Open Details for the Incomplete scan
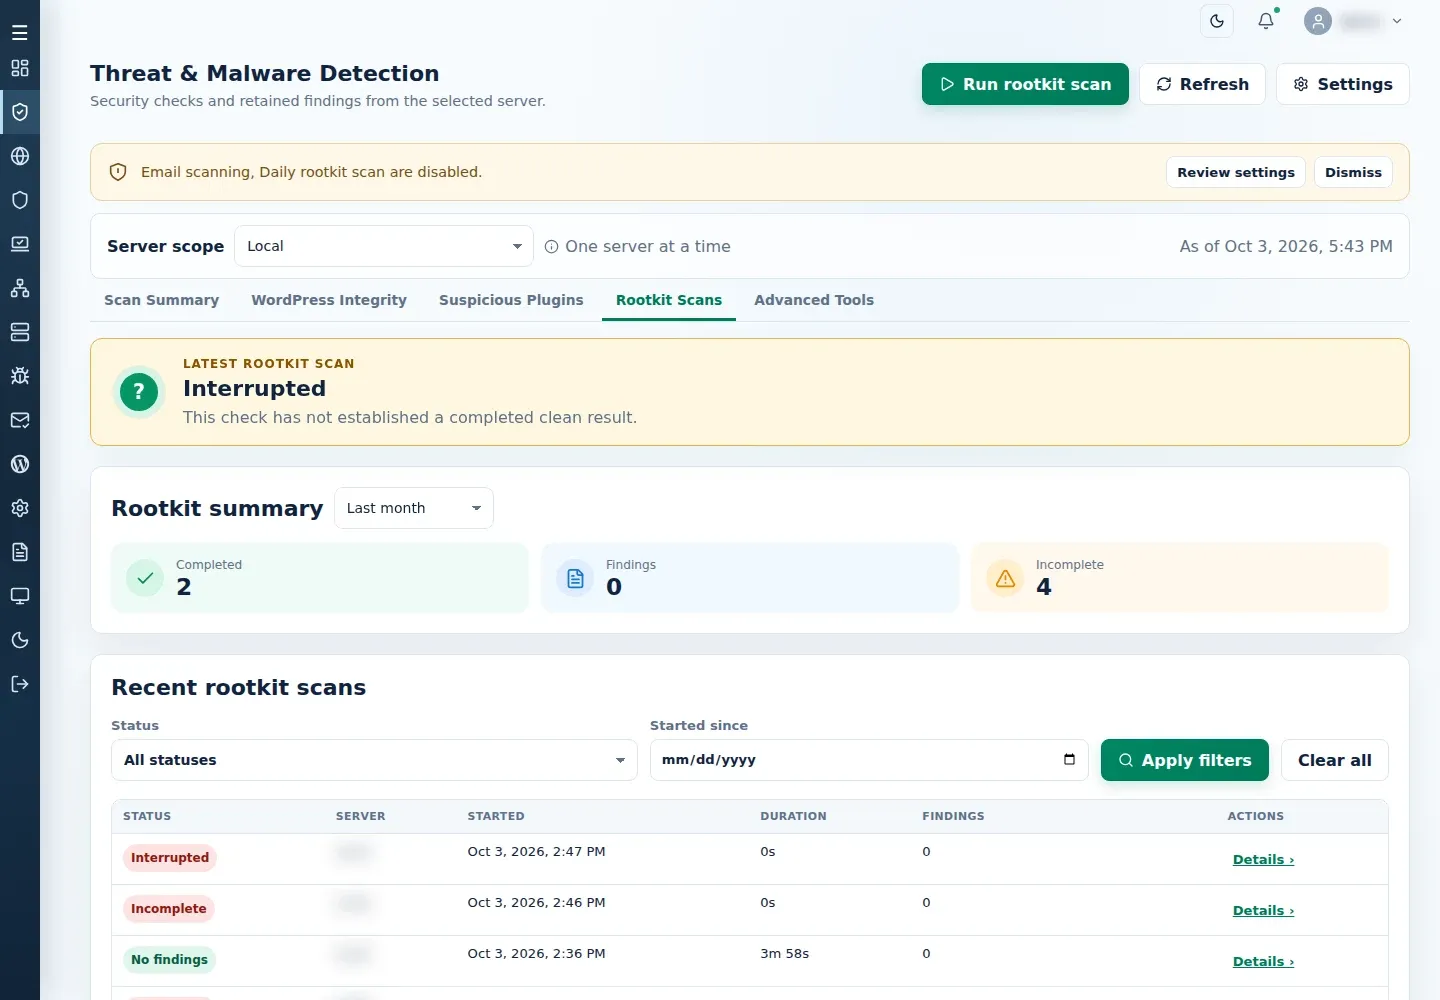The width and height of the screenshot is (1440, 1000). (x=1263, y=911)
